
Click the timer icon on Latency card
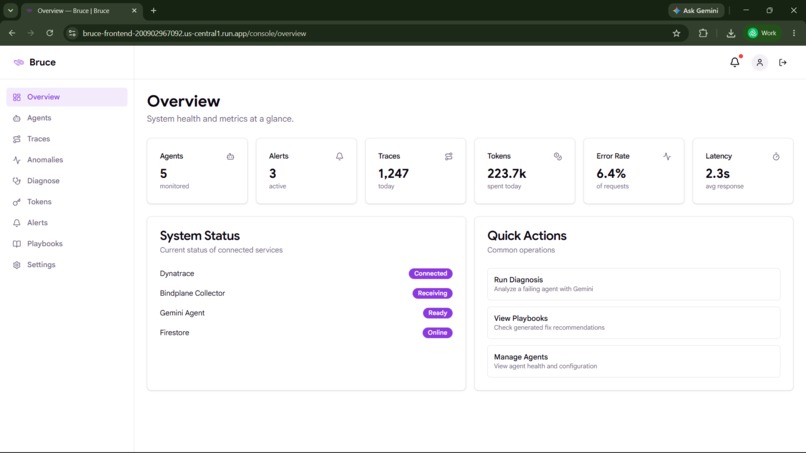776,156
